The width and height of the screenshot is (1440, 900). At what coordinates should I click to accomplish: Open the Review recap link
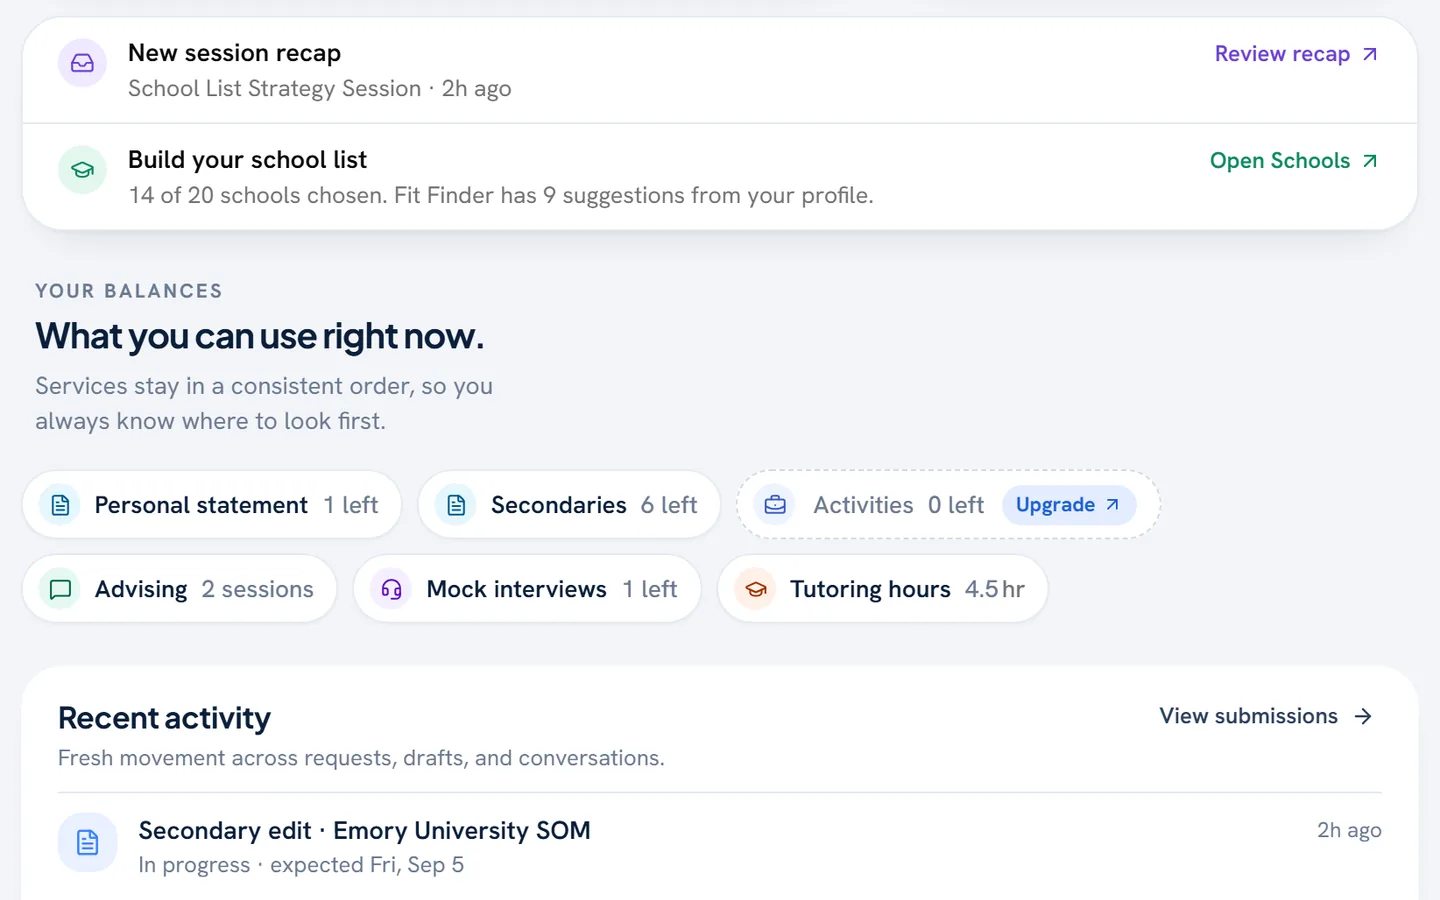click(1296, 54)
